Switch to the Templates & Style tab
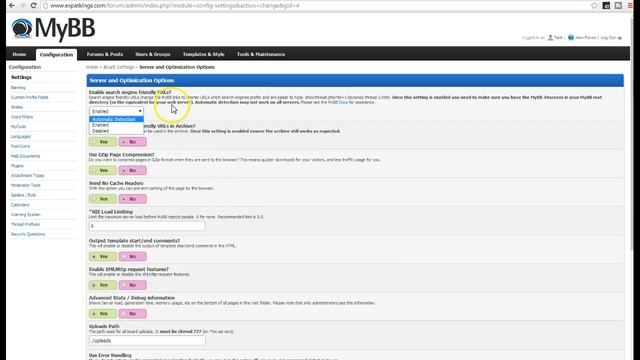This screenshot has height=360, width=640. click(203, 54)
